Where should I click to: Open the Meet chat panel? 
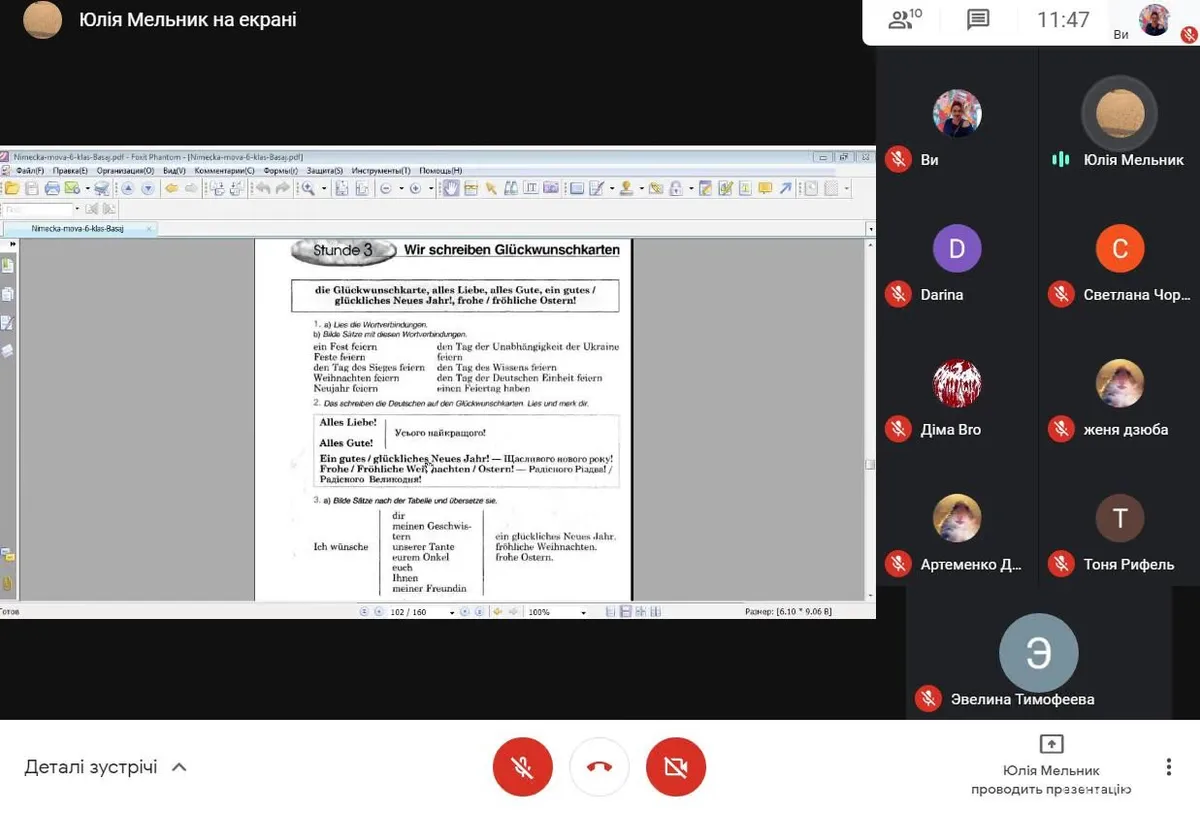tap(978, 19)
